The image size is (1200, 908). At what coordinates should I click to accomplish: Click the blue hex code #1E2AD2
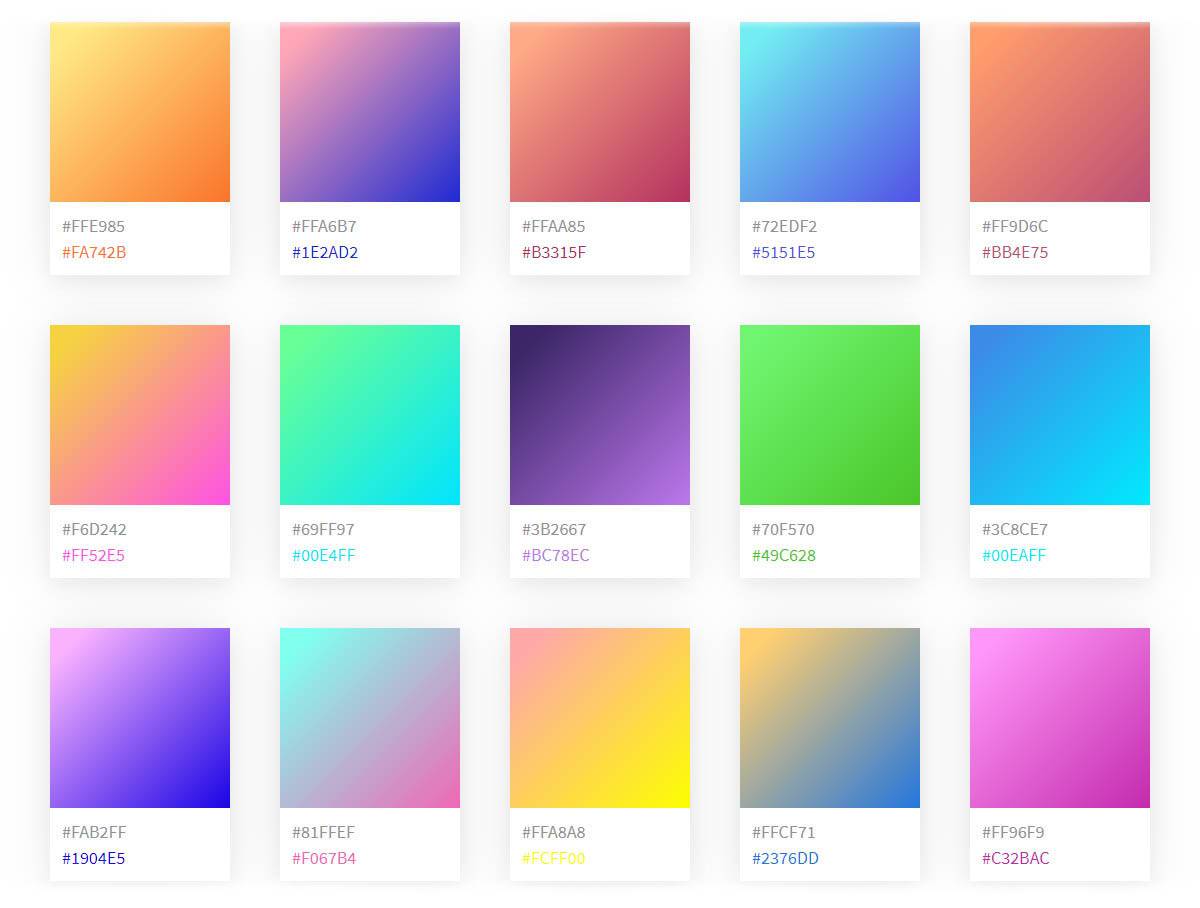pos(325,253)
